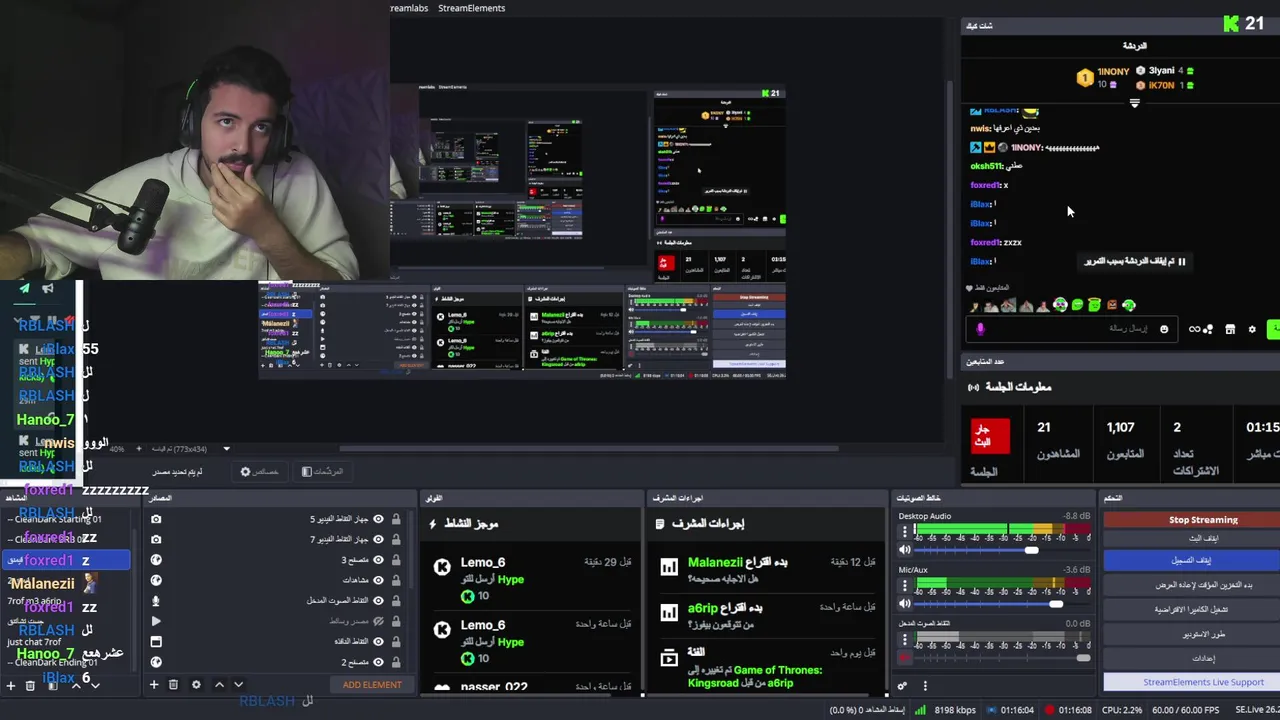Open the emoji picker in the Kick chat box
The width and height of the screenshot is (1280, 720).
point(1164,329)
